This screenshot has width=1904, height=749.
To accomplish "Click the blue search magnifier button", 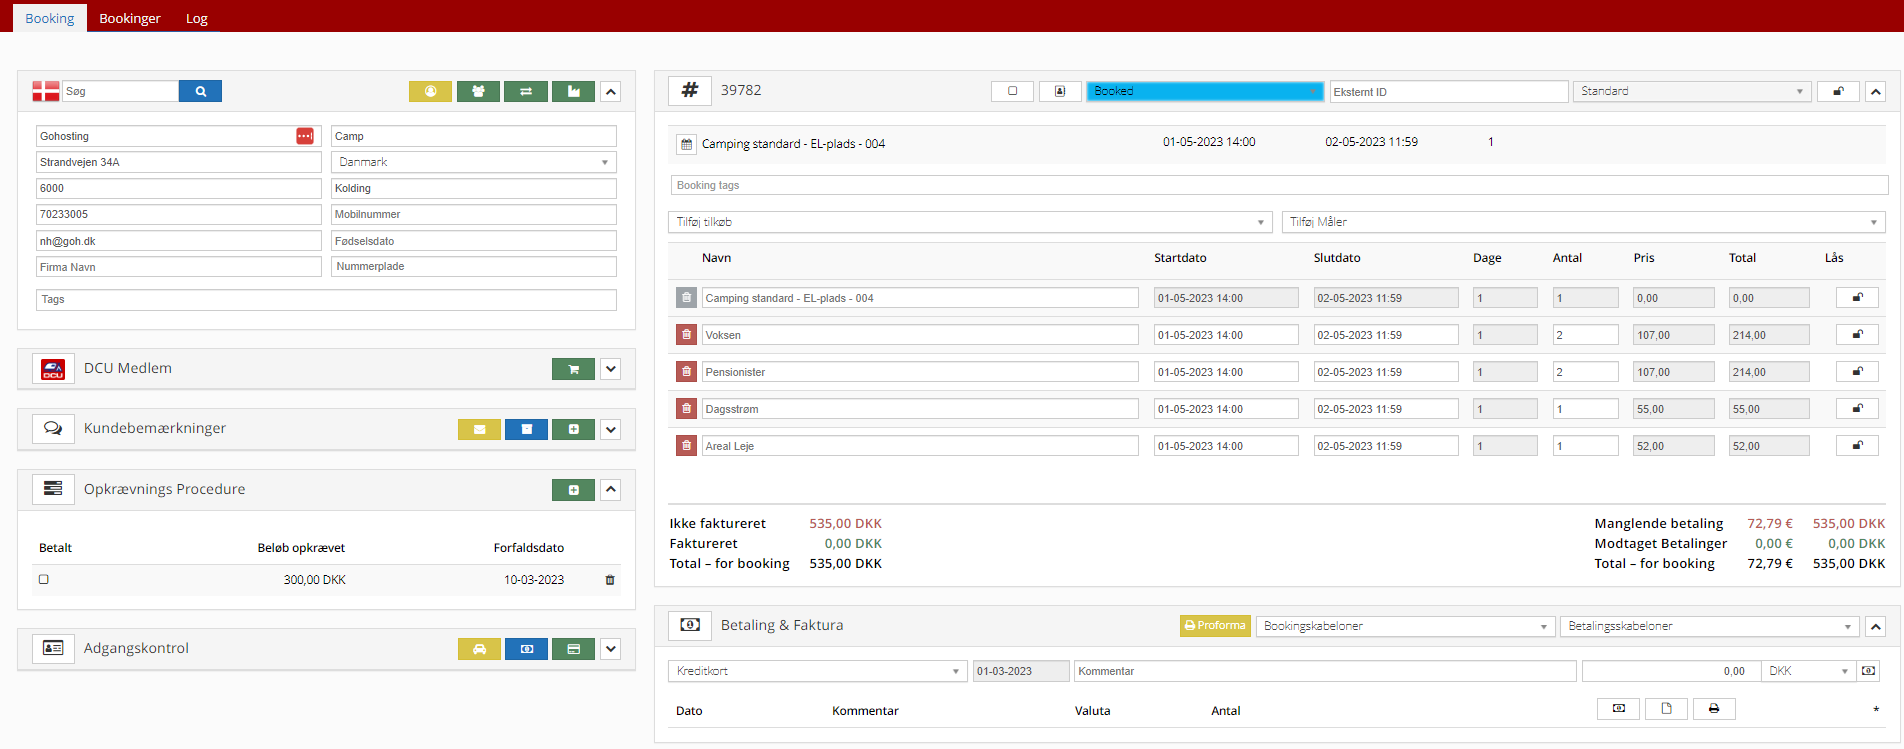I will [200, 91].
